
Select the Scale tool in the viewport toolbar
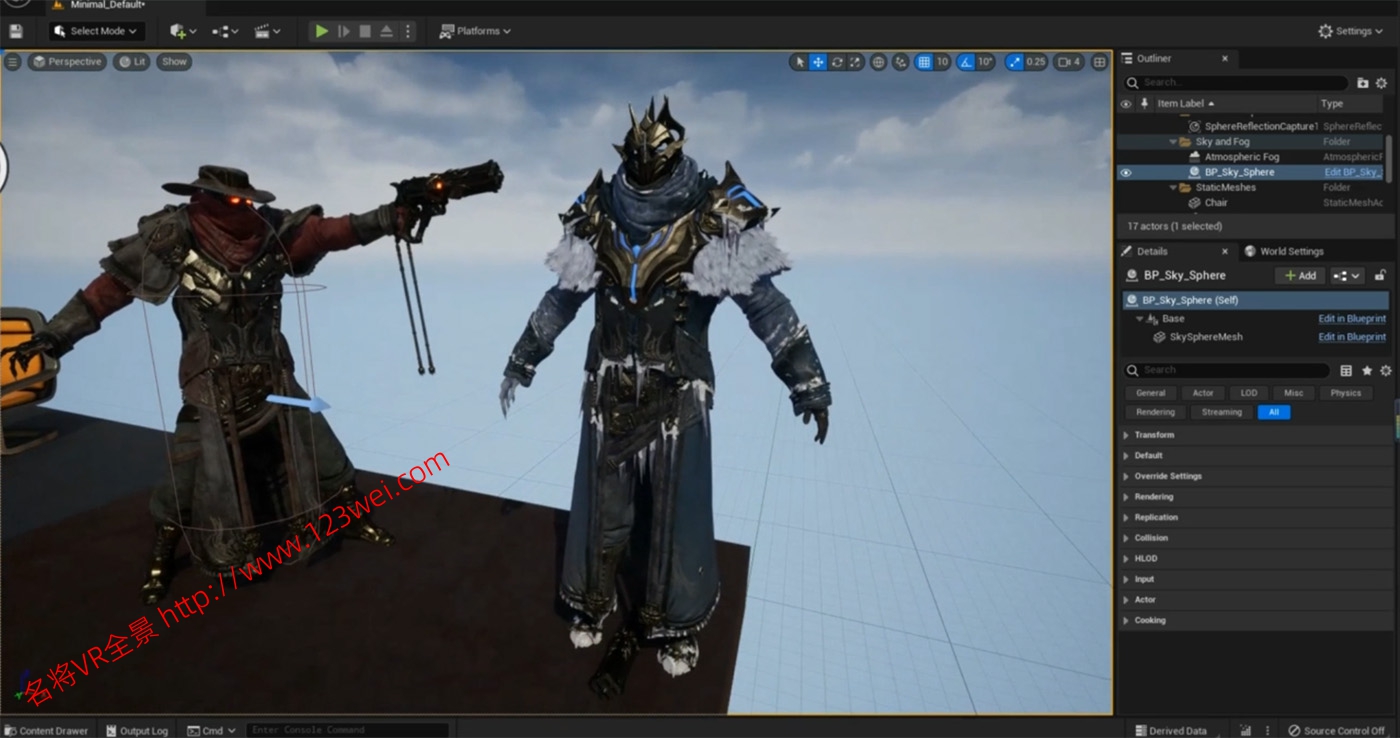click(x=855, y=61)
